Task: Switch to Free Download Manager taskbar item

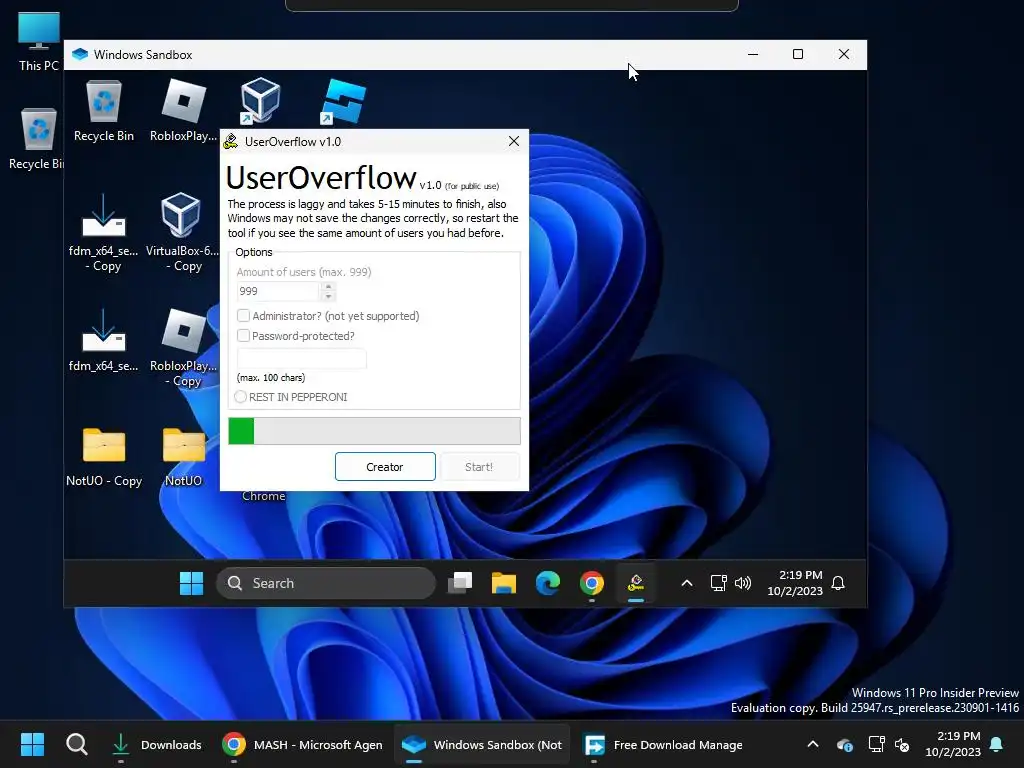Action: pyautogui.click(x=664, y=744)
